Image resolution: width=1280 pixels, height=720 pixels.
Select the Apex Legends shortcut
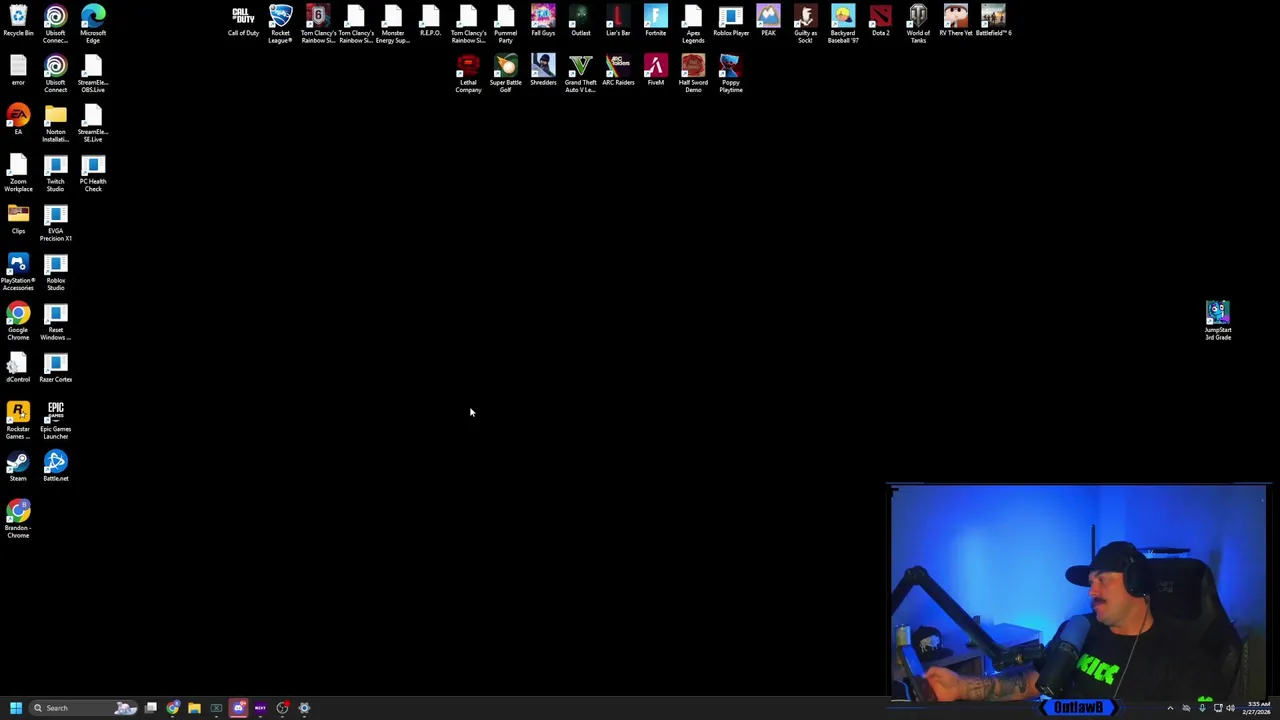coord(693,24)
